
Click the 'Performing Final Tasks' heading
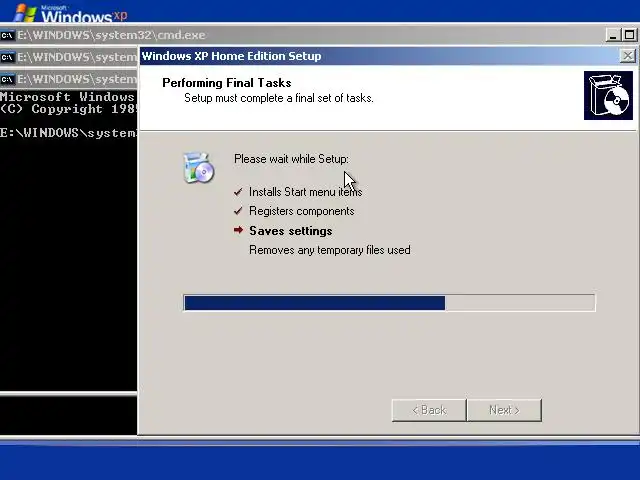point(227,83)
